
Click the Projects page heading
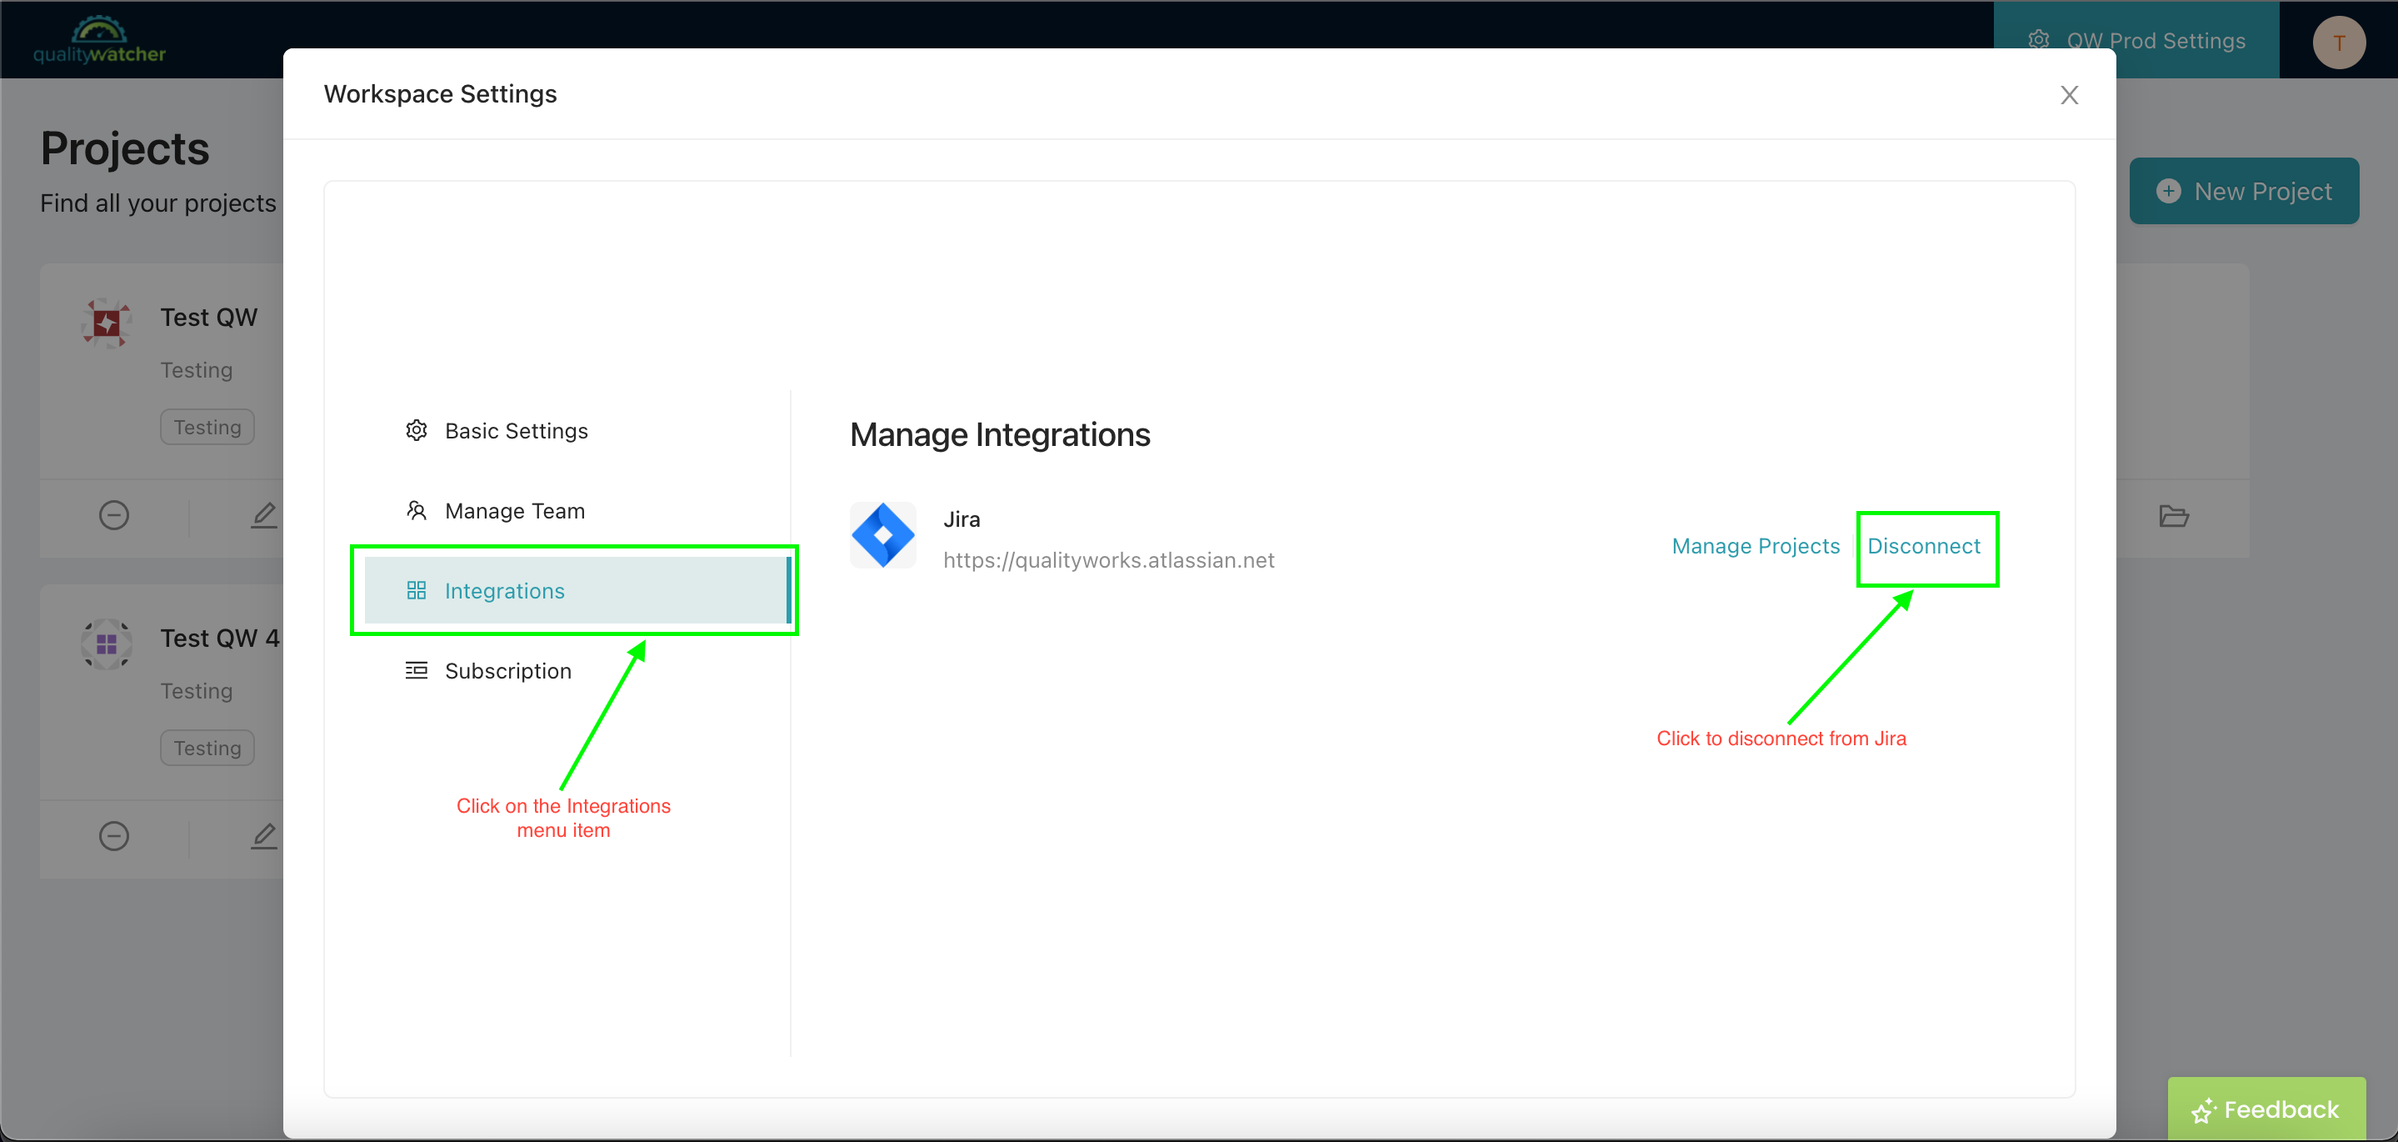125,148
